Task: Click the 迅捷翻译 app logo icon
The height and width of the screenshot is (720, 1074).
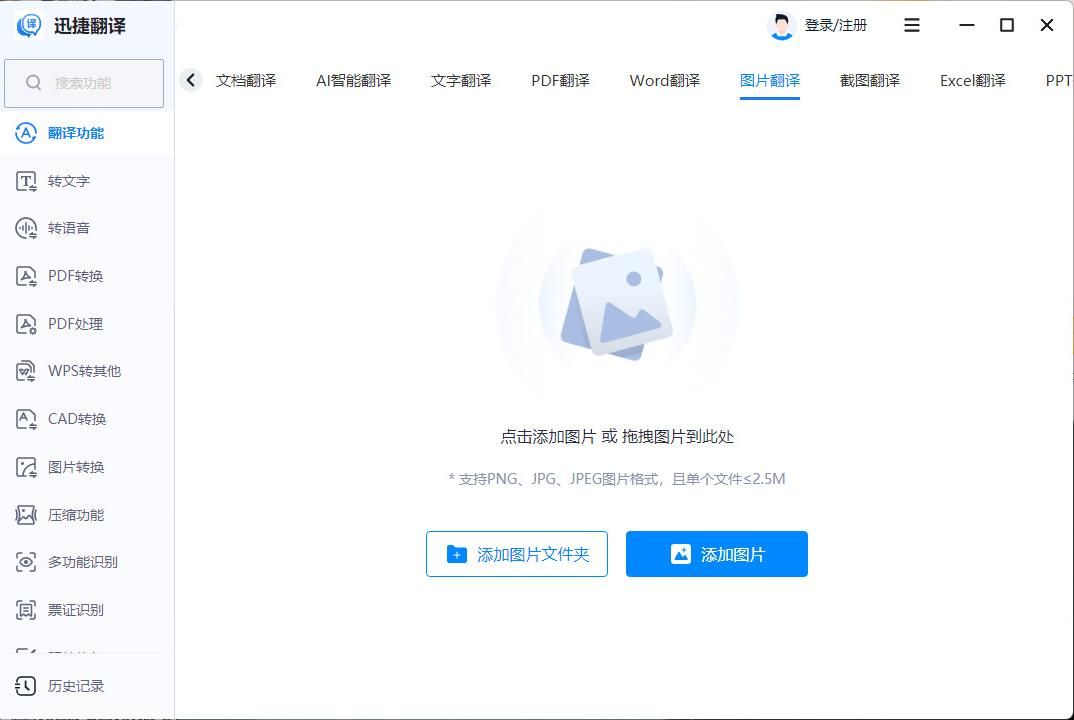Action: pyautogui.click(x=29, y=25)
